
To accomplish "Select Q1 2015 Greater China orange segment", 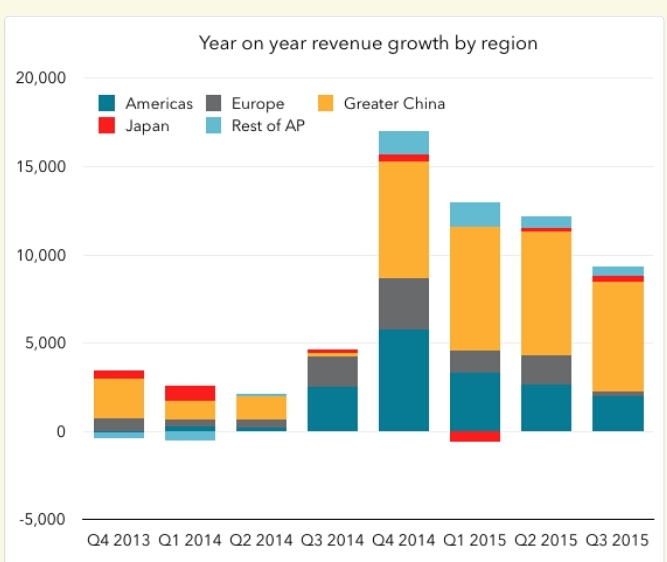I will click(x=475, y=289).
